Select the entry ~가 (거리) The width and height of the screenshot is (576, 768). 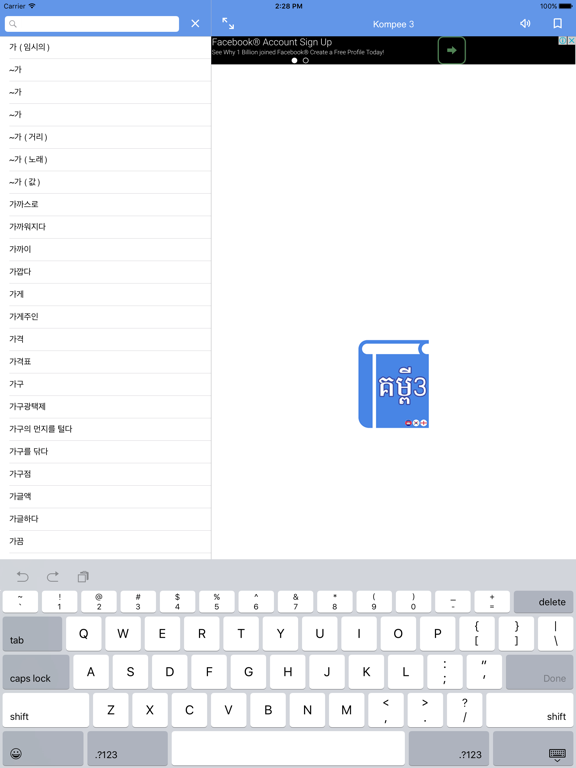click(x=105, y=137)
